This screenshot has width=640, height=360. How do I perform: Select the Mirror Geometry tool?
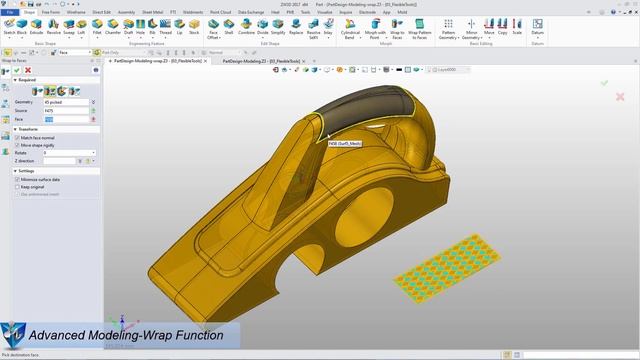[471, 29]
